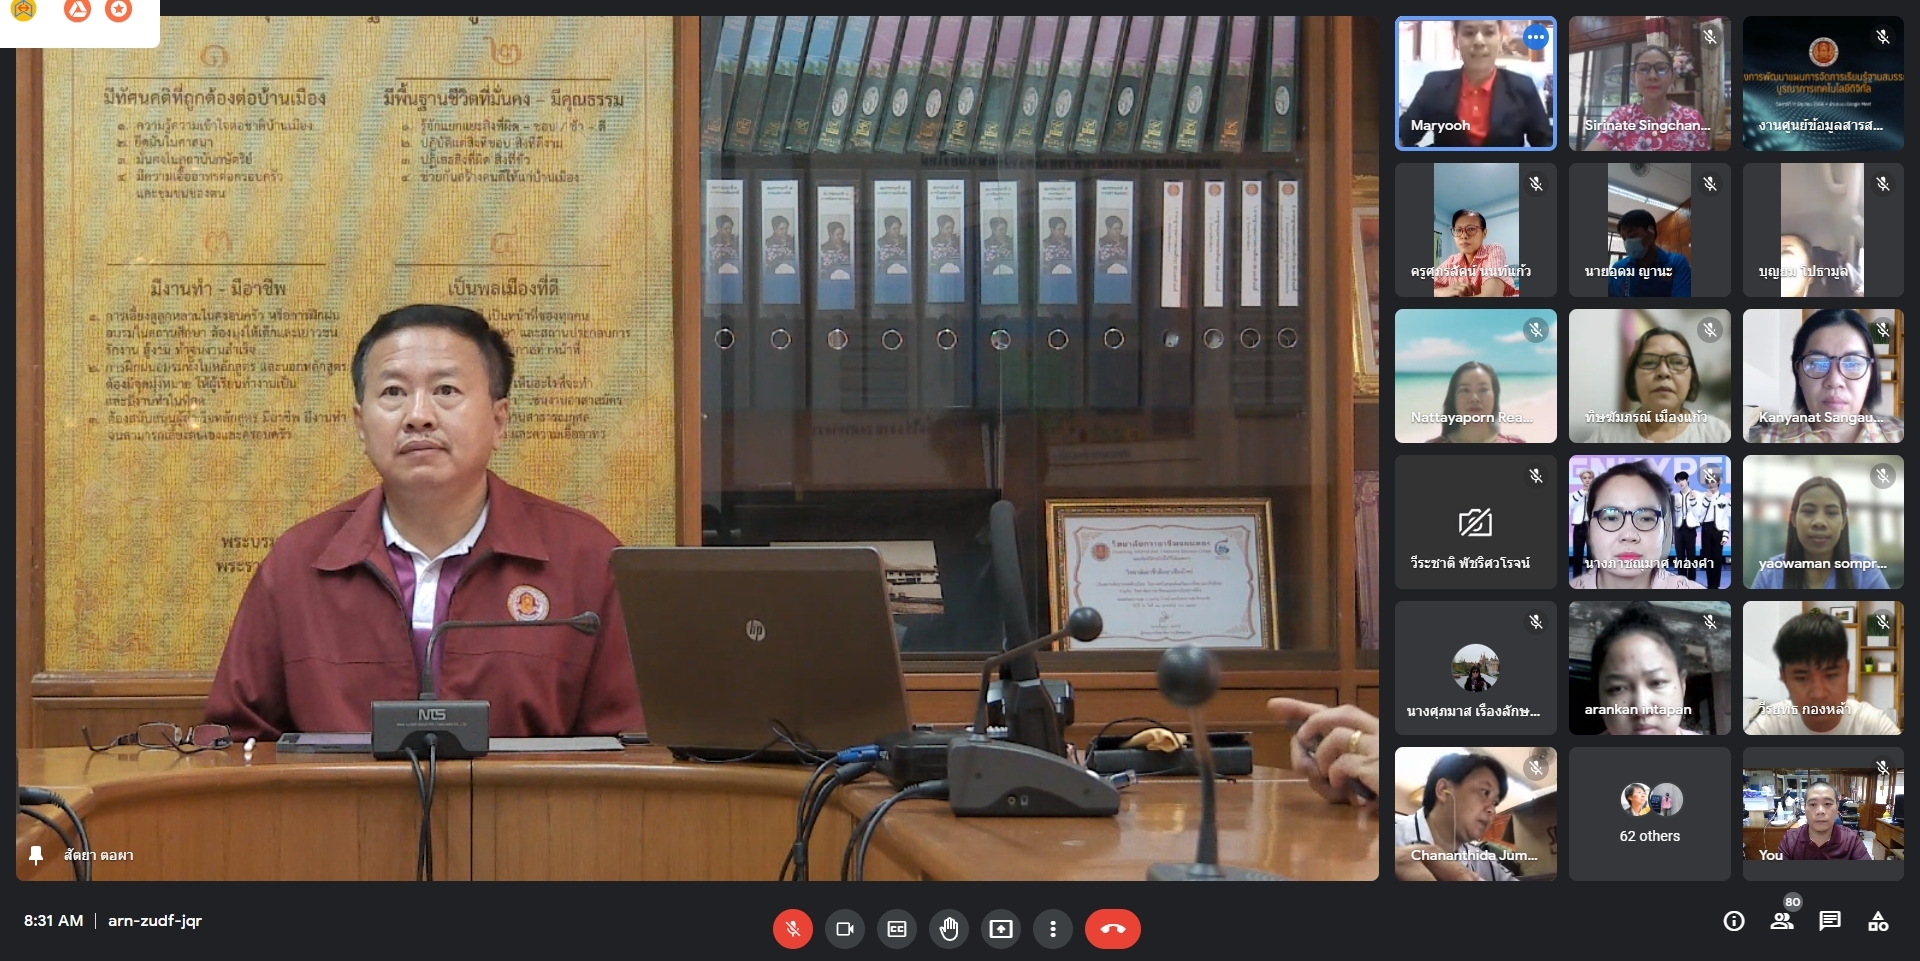Image resolution: width=1920 pixels, height=961 pixels.
Task: Open options on Maryooh's tile
Action: (1535, 38)
